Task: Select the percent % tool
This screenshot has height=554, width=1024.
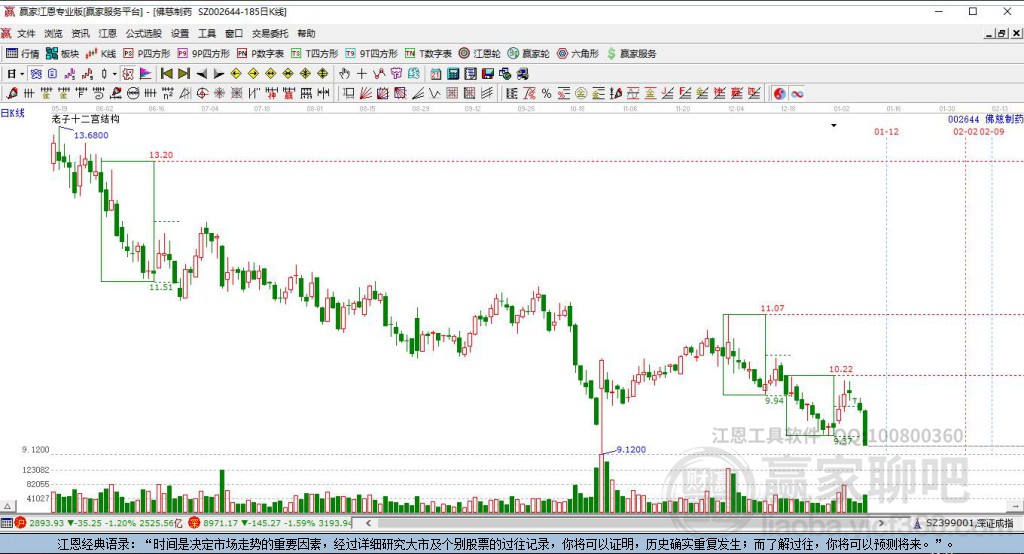Action: tap(547, 93)
